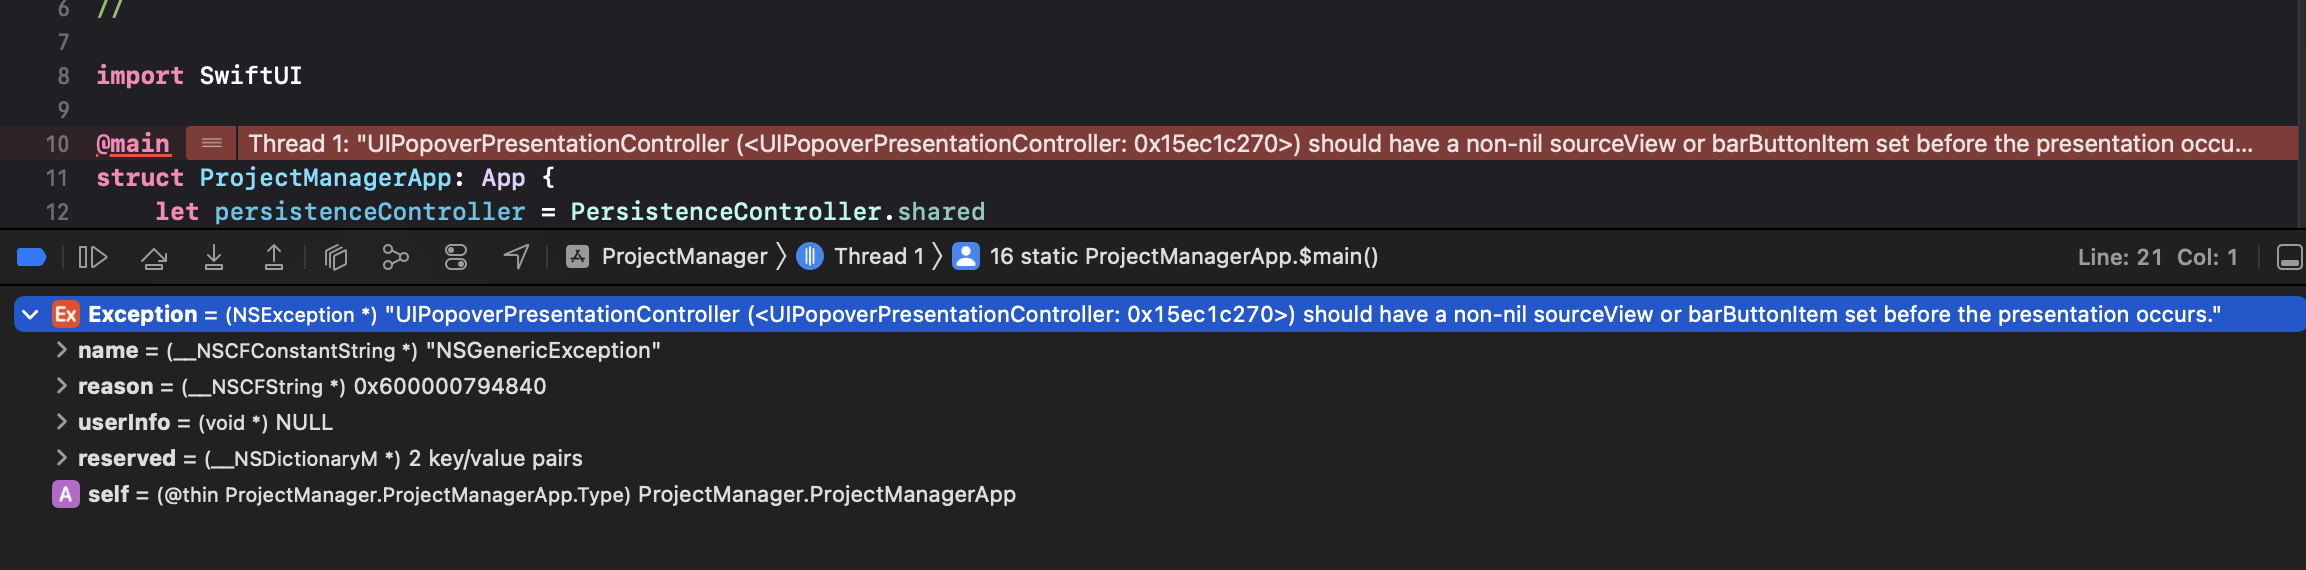This screenshot has width=2306, height=570.
Task: Expand the userInfo variable
Action: coord(61,422)
